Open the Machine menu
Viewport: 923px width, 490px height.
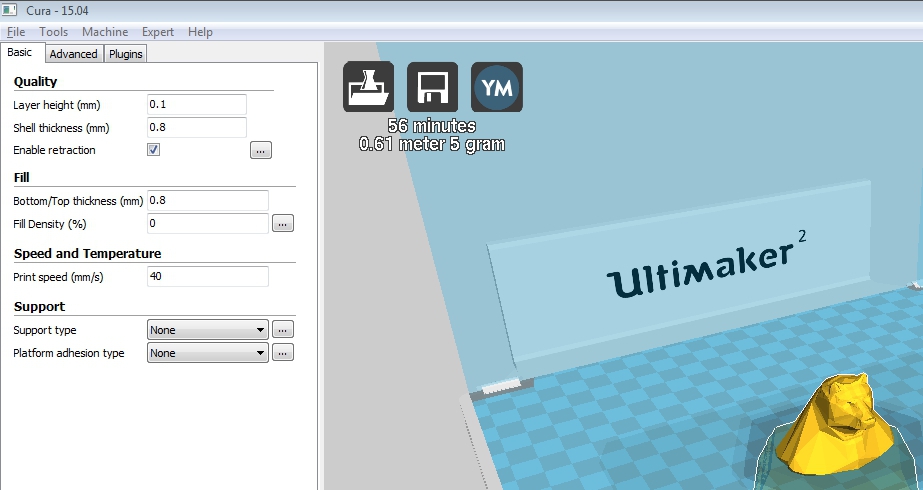(105, 32)
